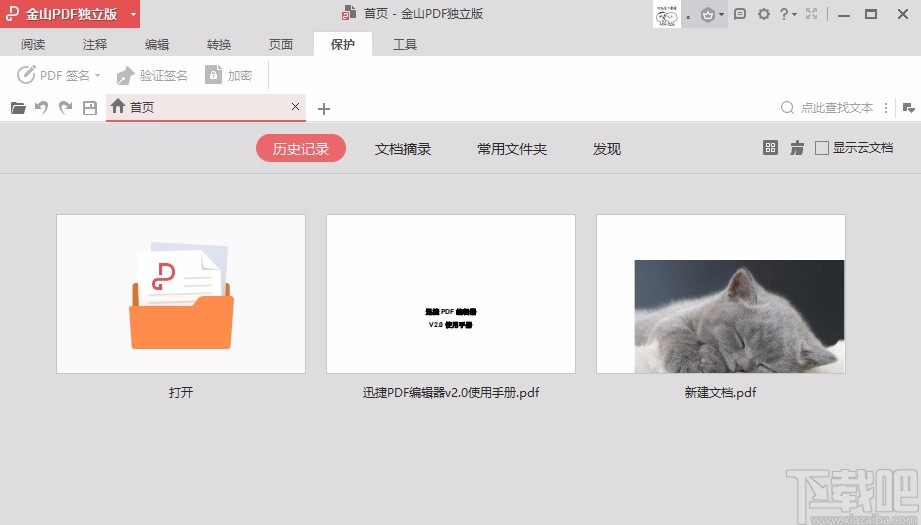This screenshot has height=525, width=921.
Task: Toggle the fullscreen arrows icon
Action: tap(812, 14)
